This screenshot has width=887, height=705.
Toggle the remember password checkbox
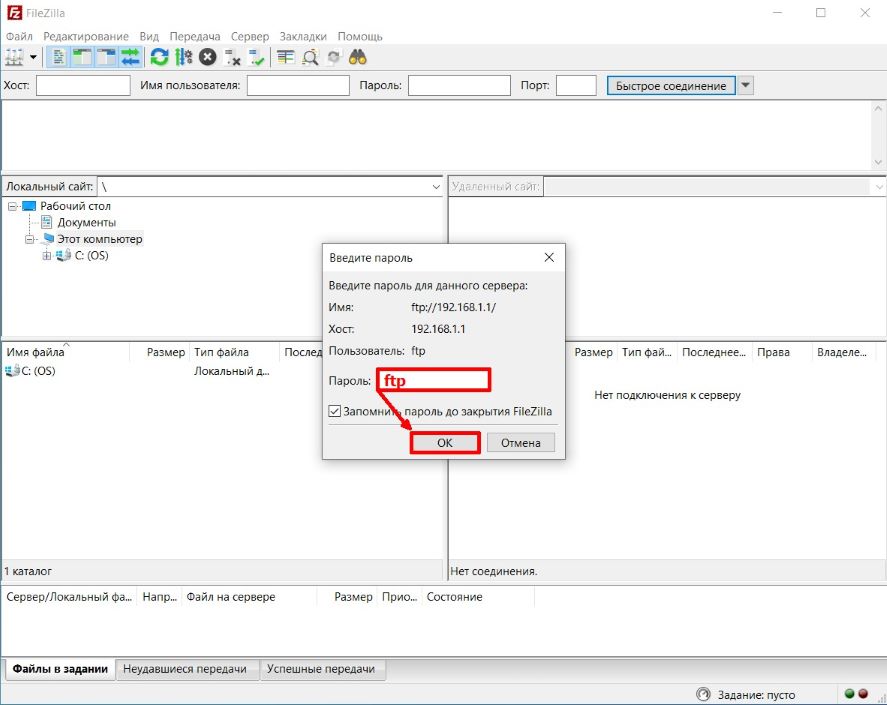335,411
